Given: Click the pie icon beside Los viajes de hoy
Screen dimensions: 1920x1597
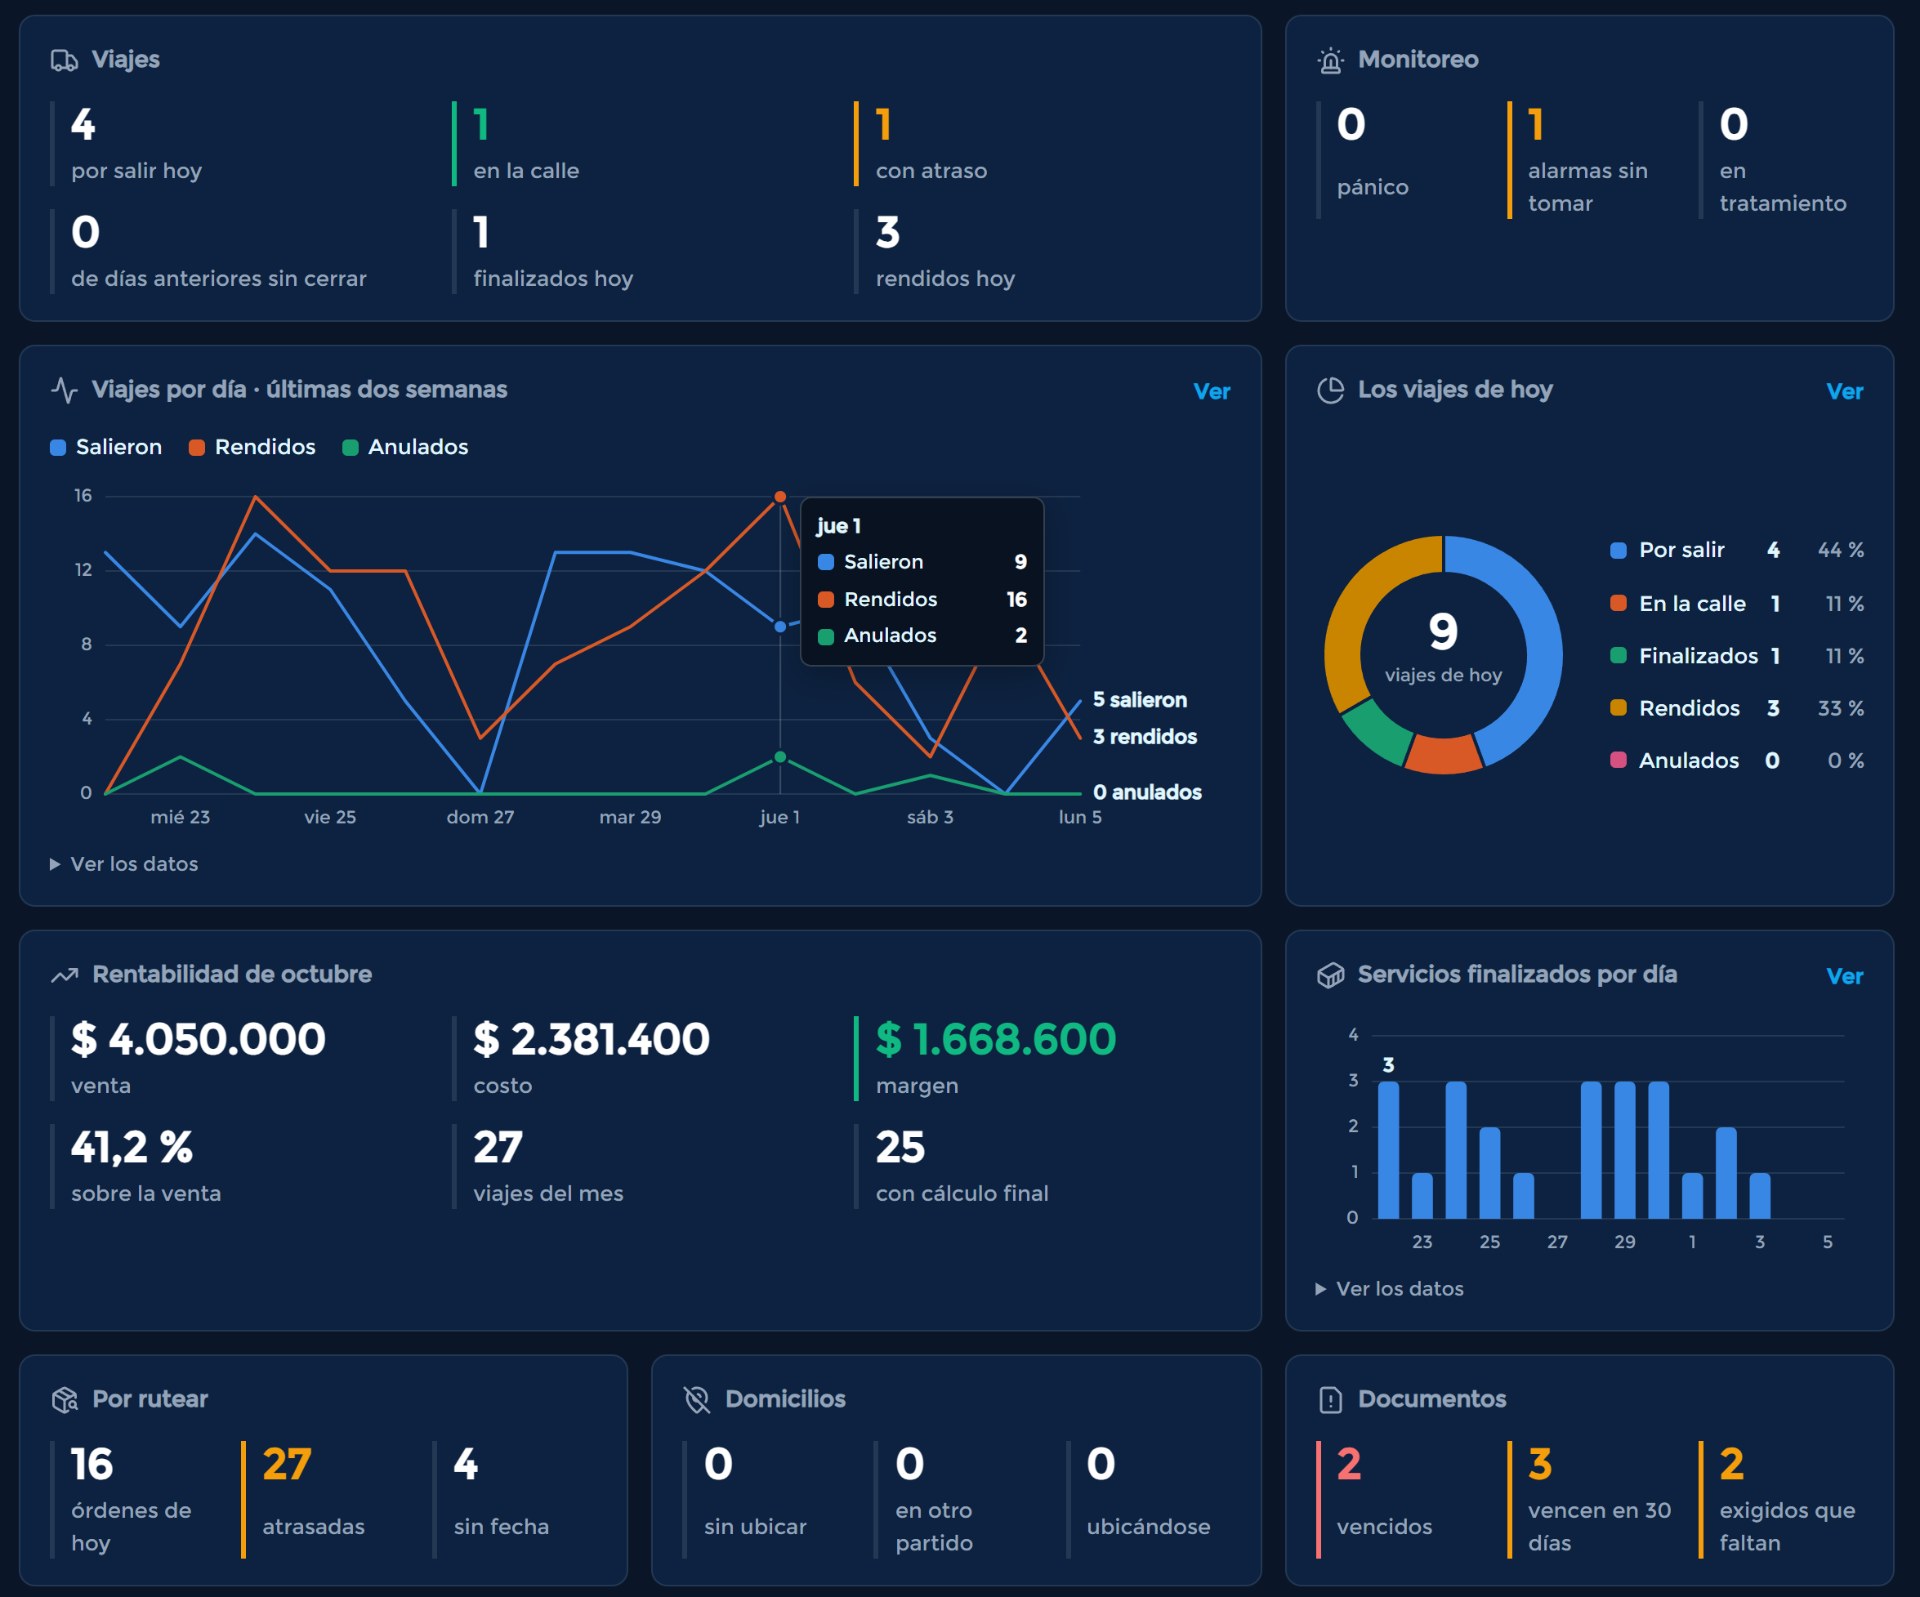Looking at the screenshot, I should (1330, 390).
